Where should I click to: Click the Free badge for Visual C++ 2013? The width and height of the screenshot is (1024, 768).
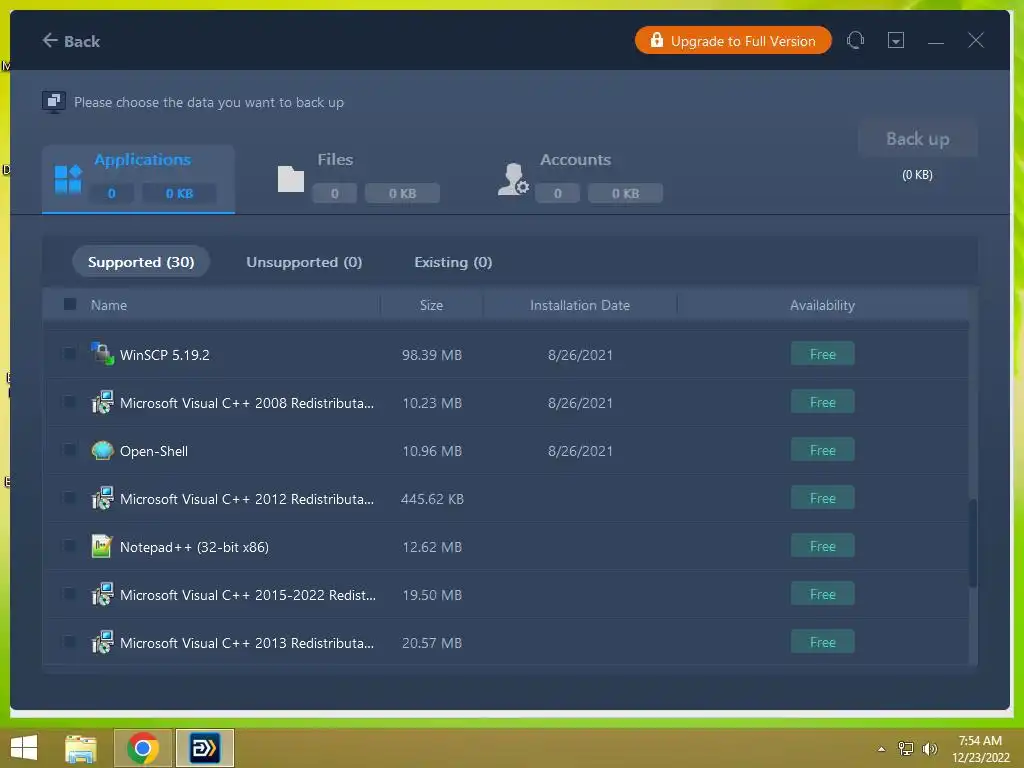(822, 642)
